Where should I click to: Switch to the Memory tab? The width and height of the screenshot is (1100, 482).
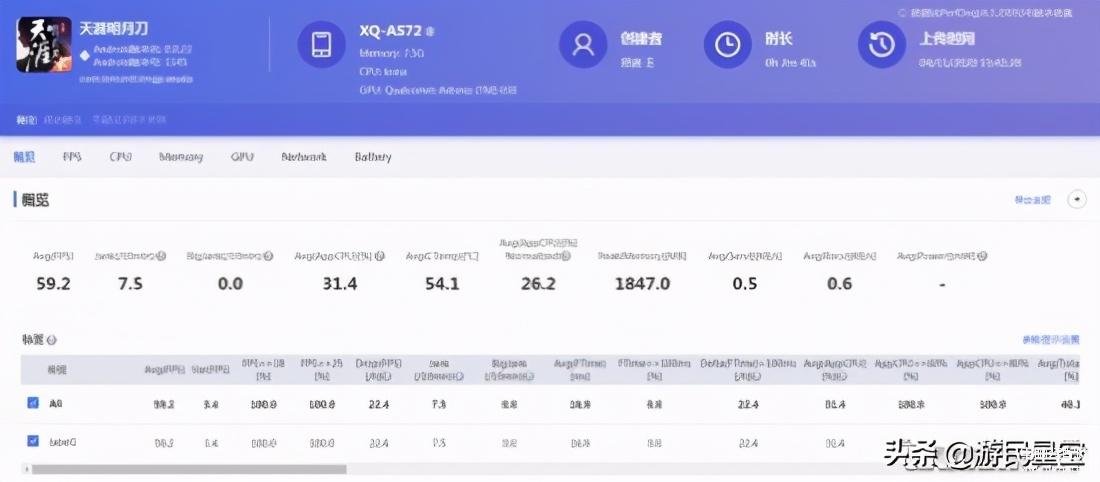tap(181, 156)
